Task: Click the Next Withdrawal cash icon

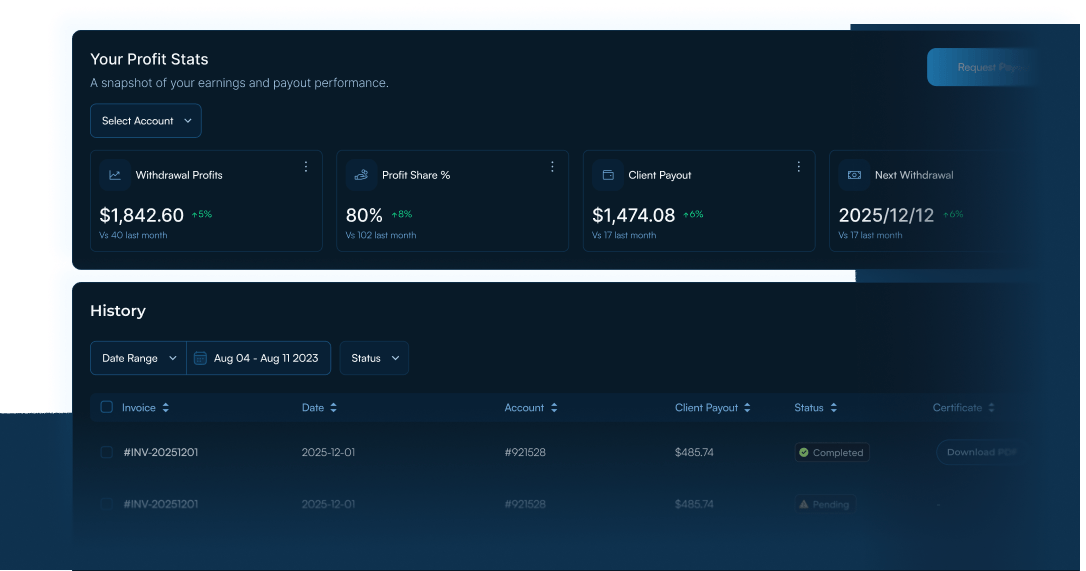Action: coord(855,175)
